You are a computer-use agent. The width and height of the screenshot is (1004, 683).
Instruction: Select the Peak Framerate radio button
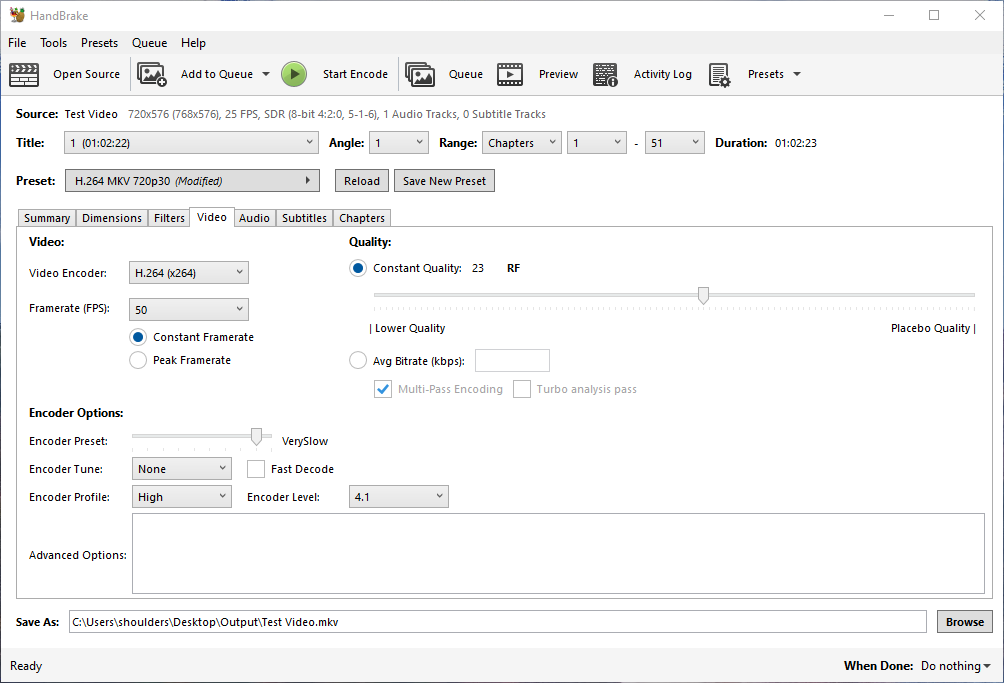click(x=138, y=360)
